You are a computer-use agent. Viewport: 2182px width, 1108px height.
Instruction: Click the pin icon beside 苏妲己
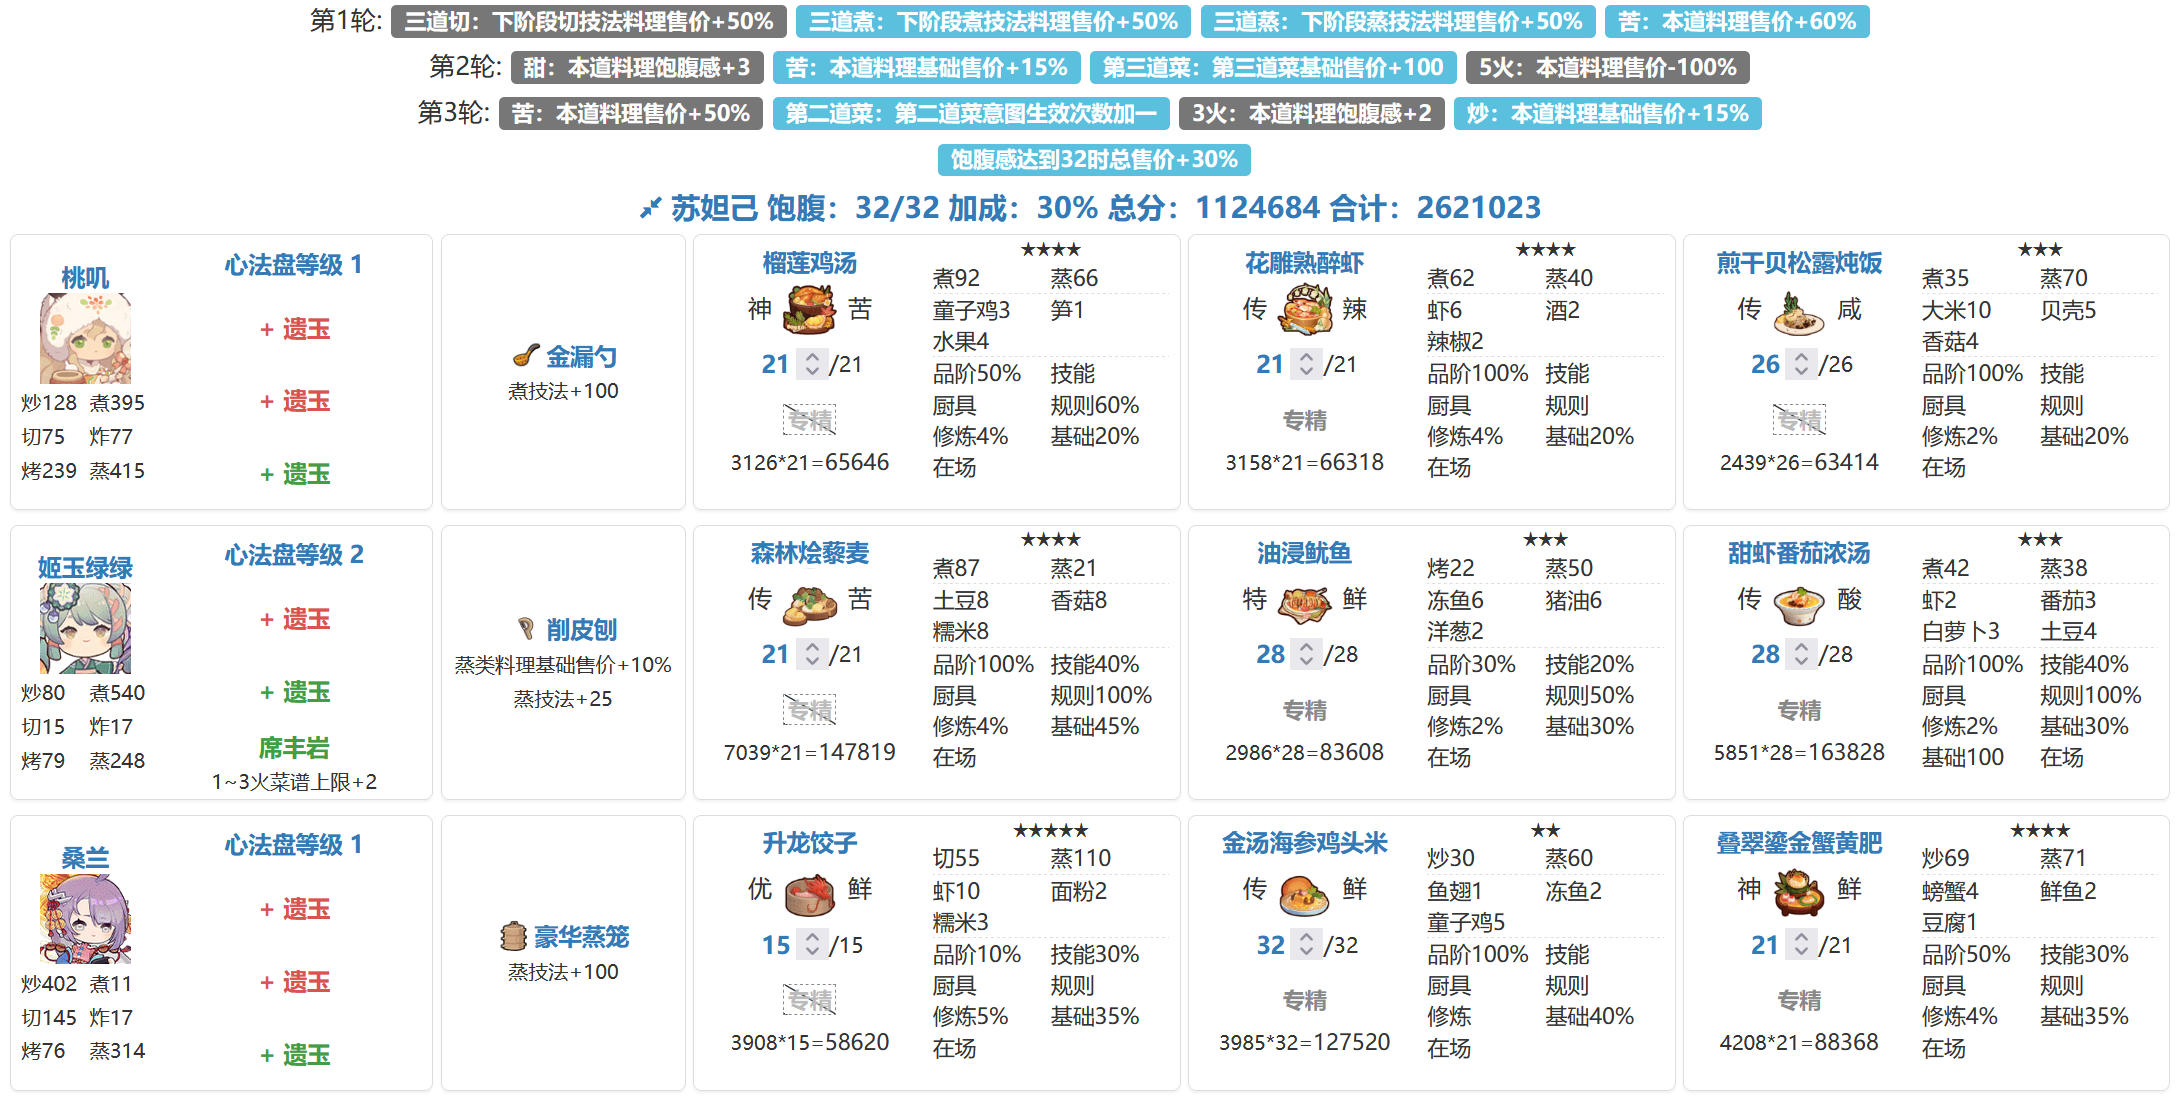[x=651, y=208]
